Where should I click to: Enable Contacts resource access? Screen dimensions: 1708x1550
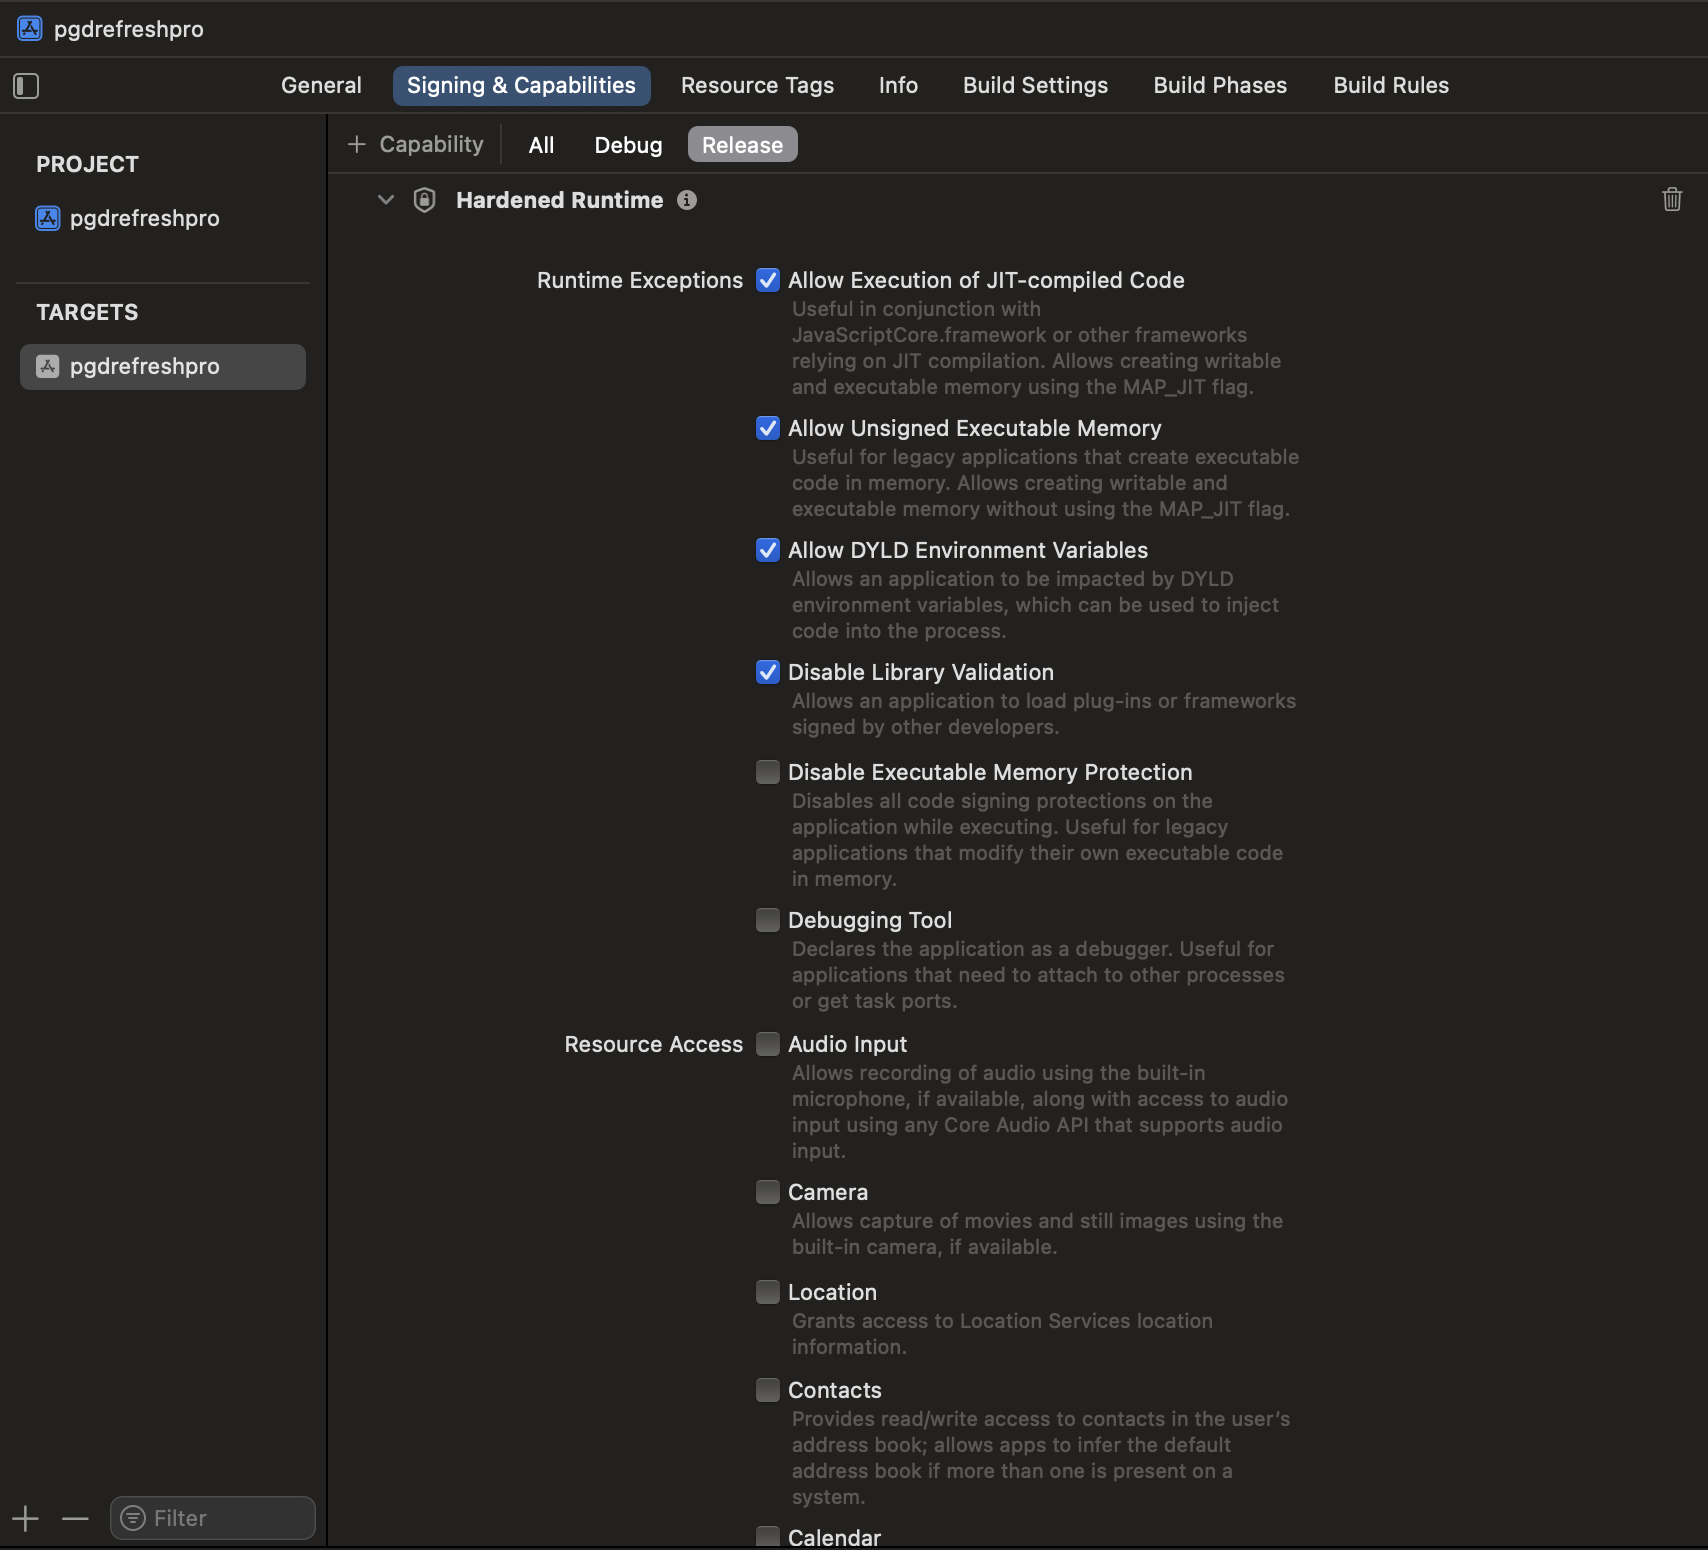(768, 1390)
